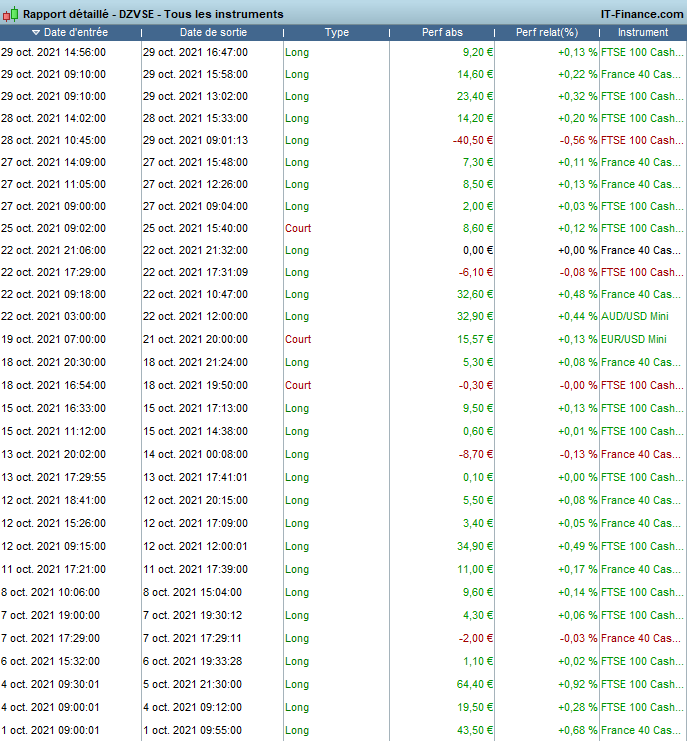Sort by Date de sortie column header
This screenshot has height=741, width=687.
tap(213, 33)
